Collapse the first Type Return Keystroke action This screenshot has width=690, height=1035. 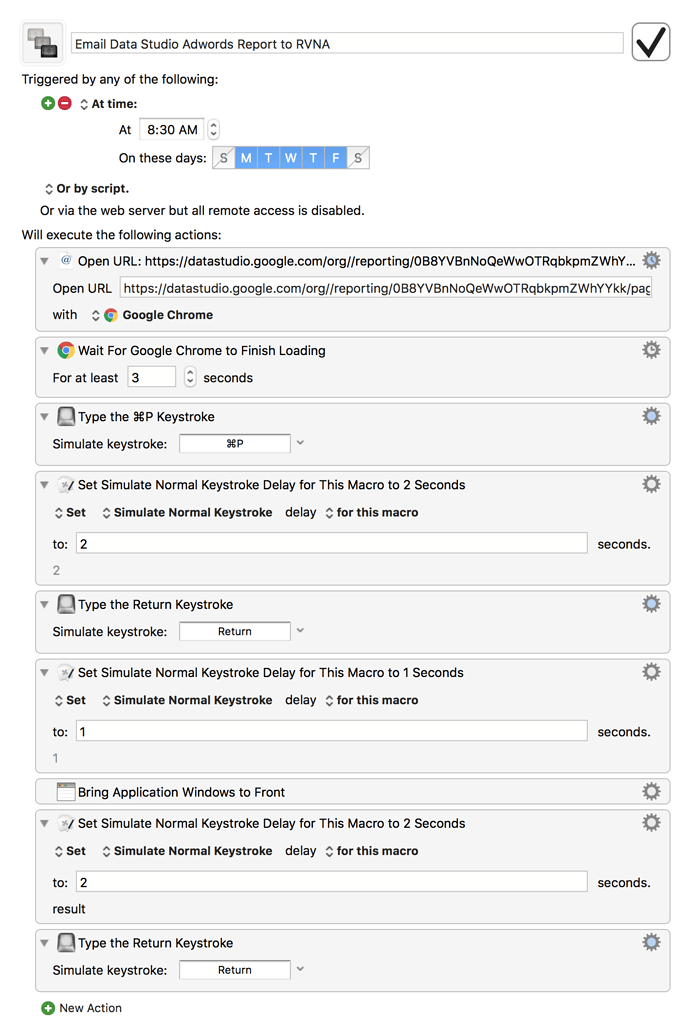pos(44,604)
